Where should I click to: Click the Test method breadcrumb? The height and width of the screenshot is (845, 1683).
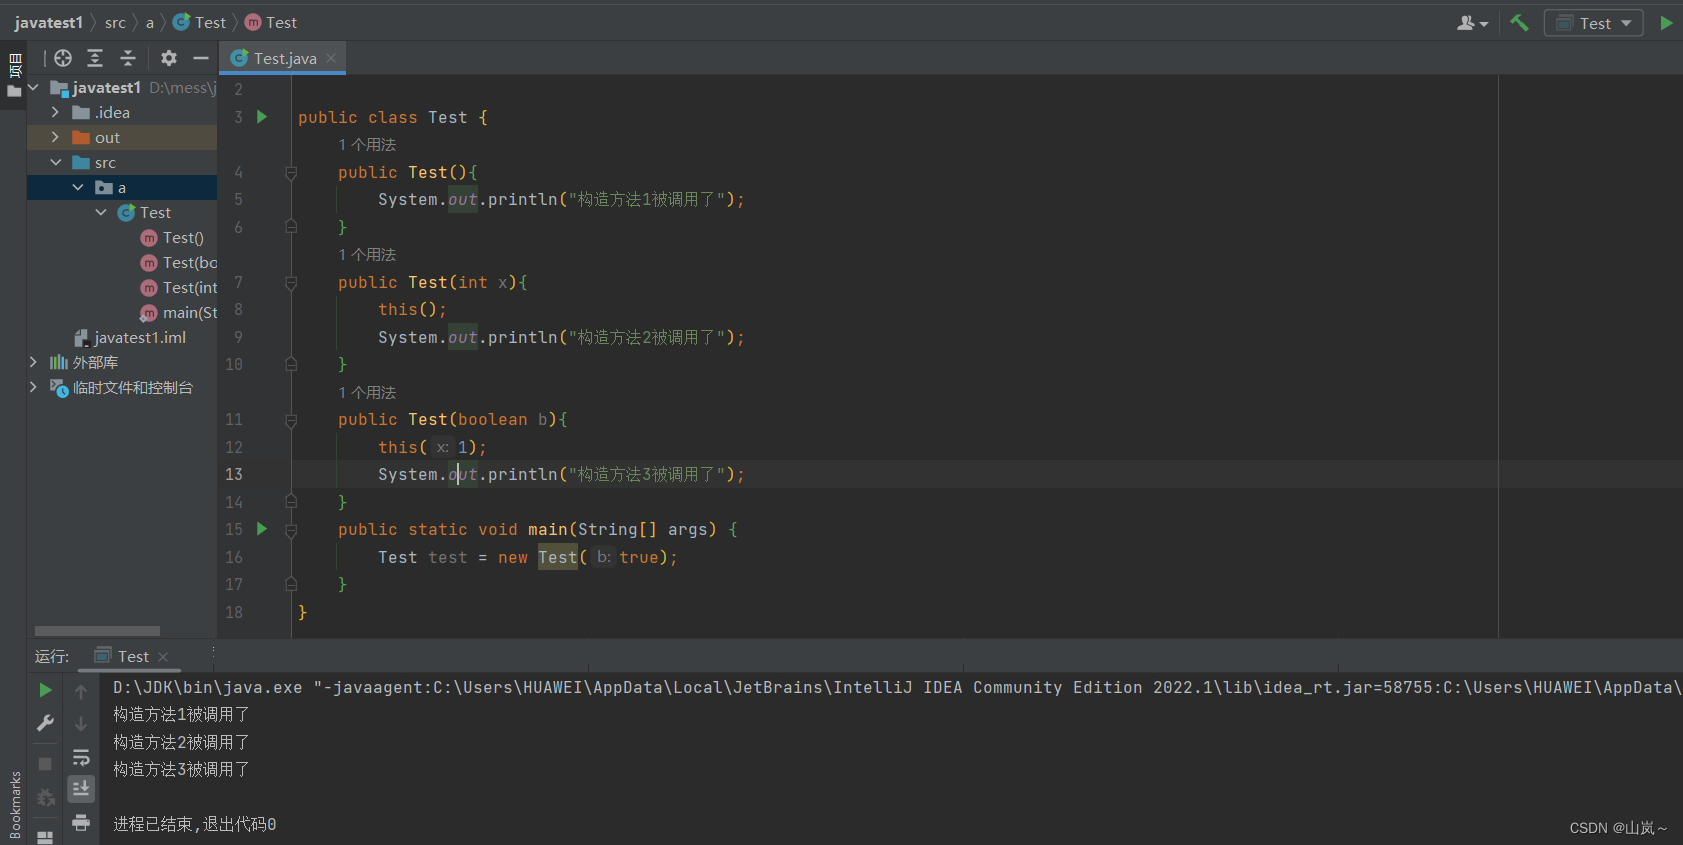coord(271,22)
